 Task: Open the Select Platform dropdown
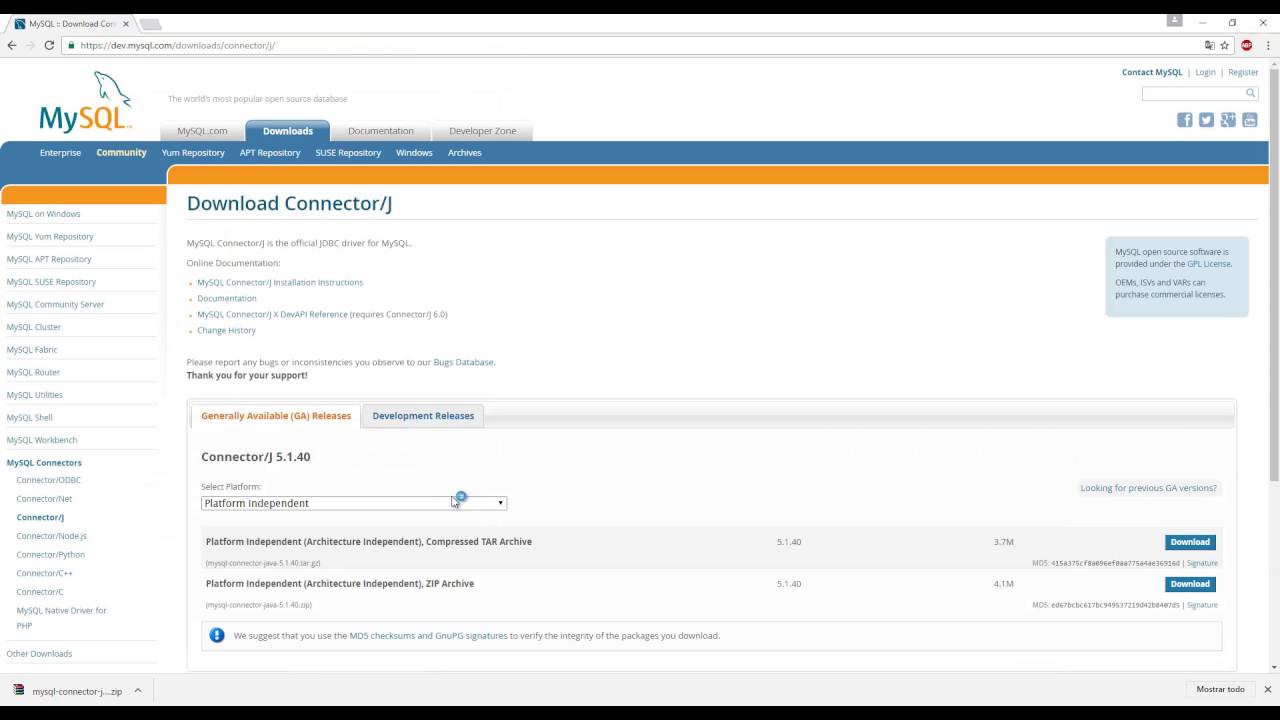tap(354, 503)
